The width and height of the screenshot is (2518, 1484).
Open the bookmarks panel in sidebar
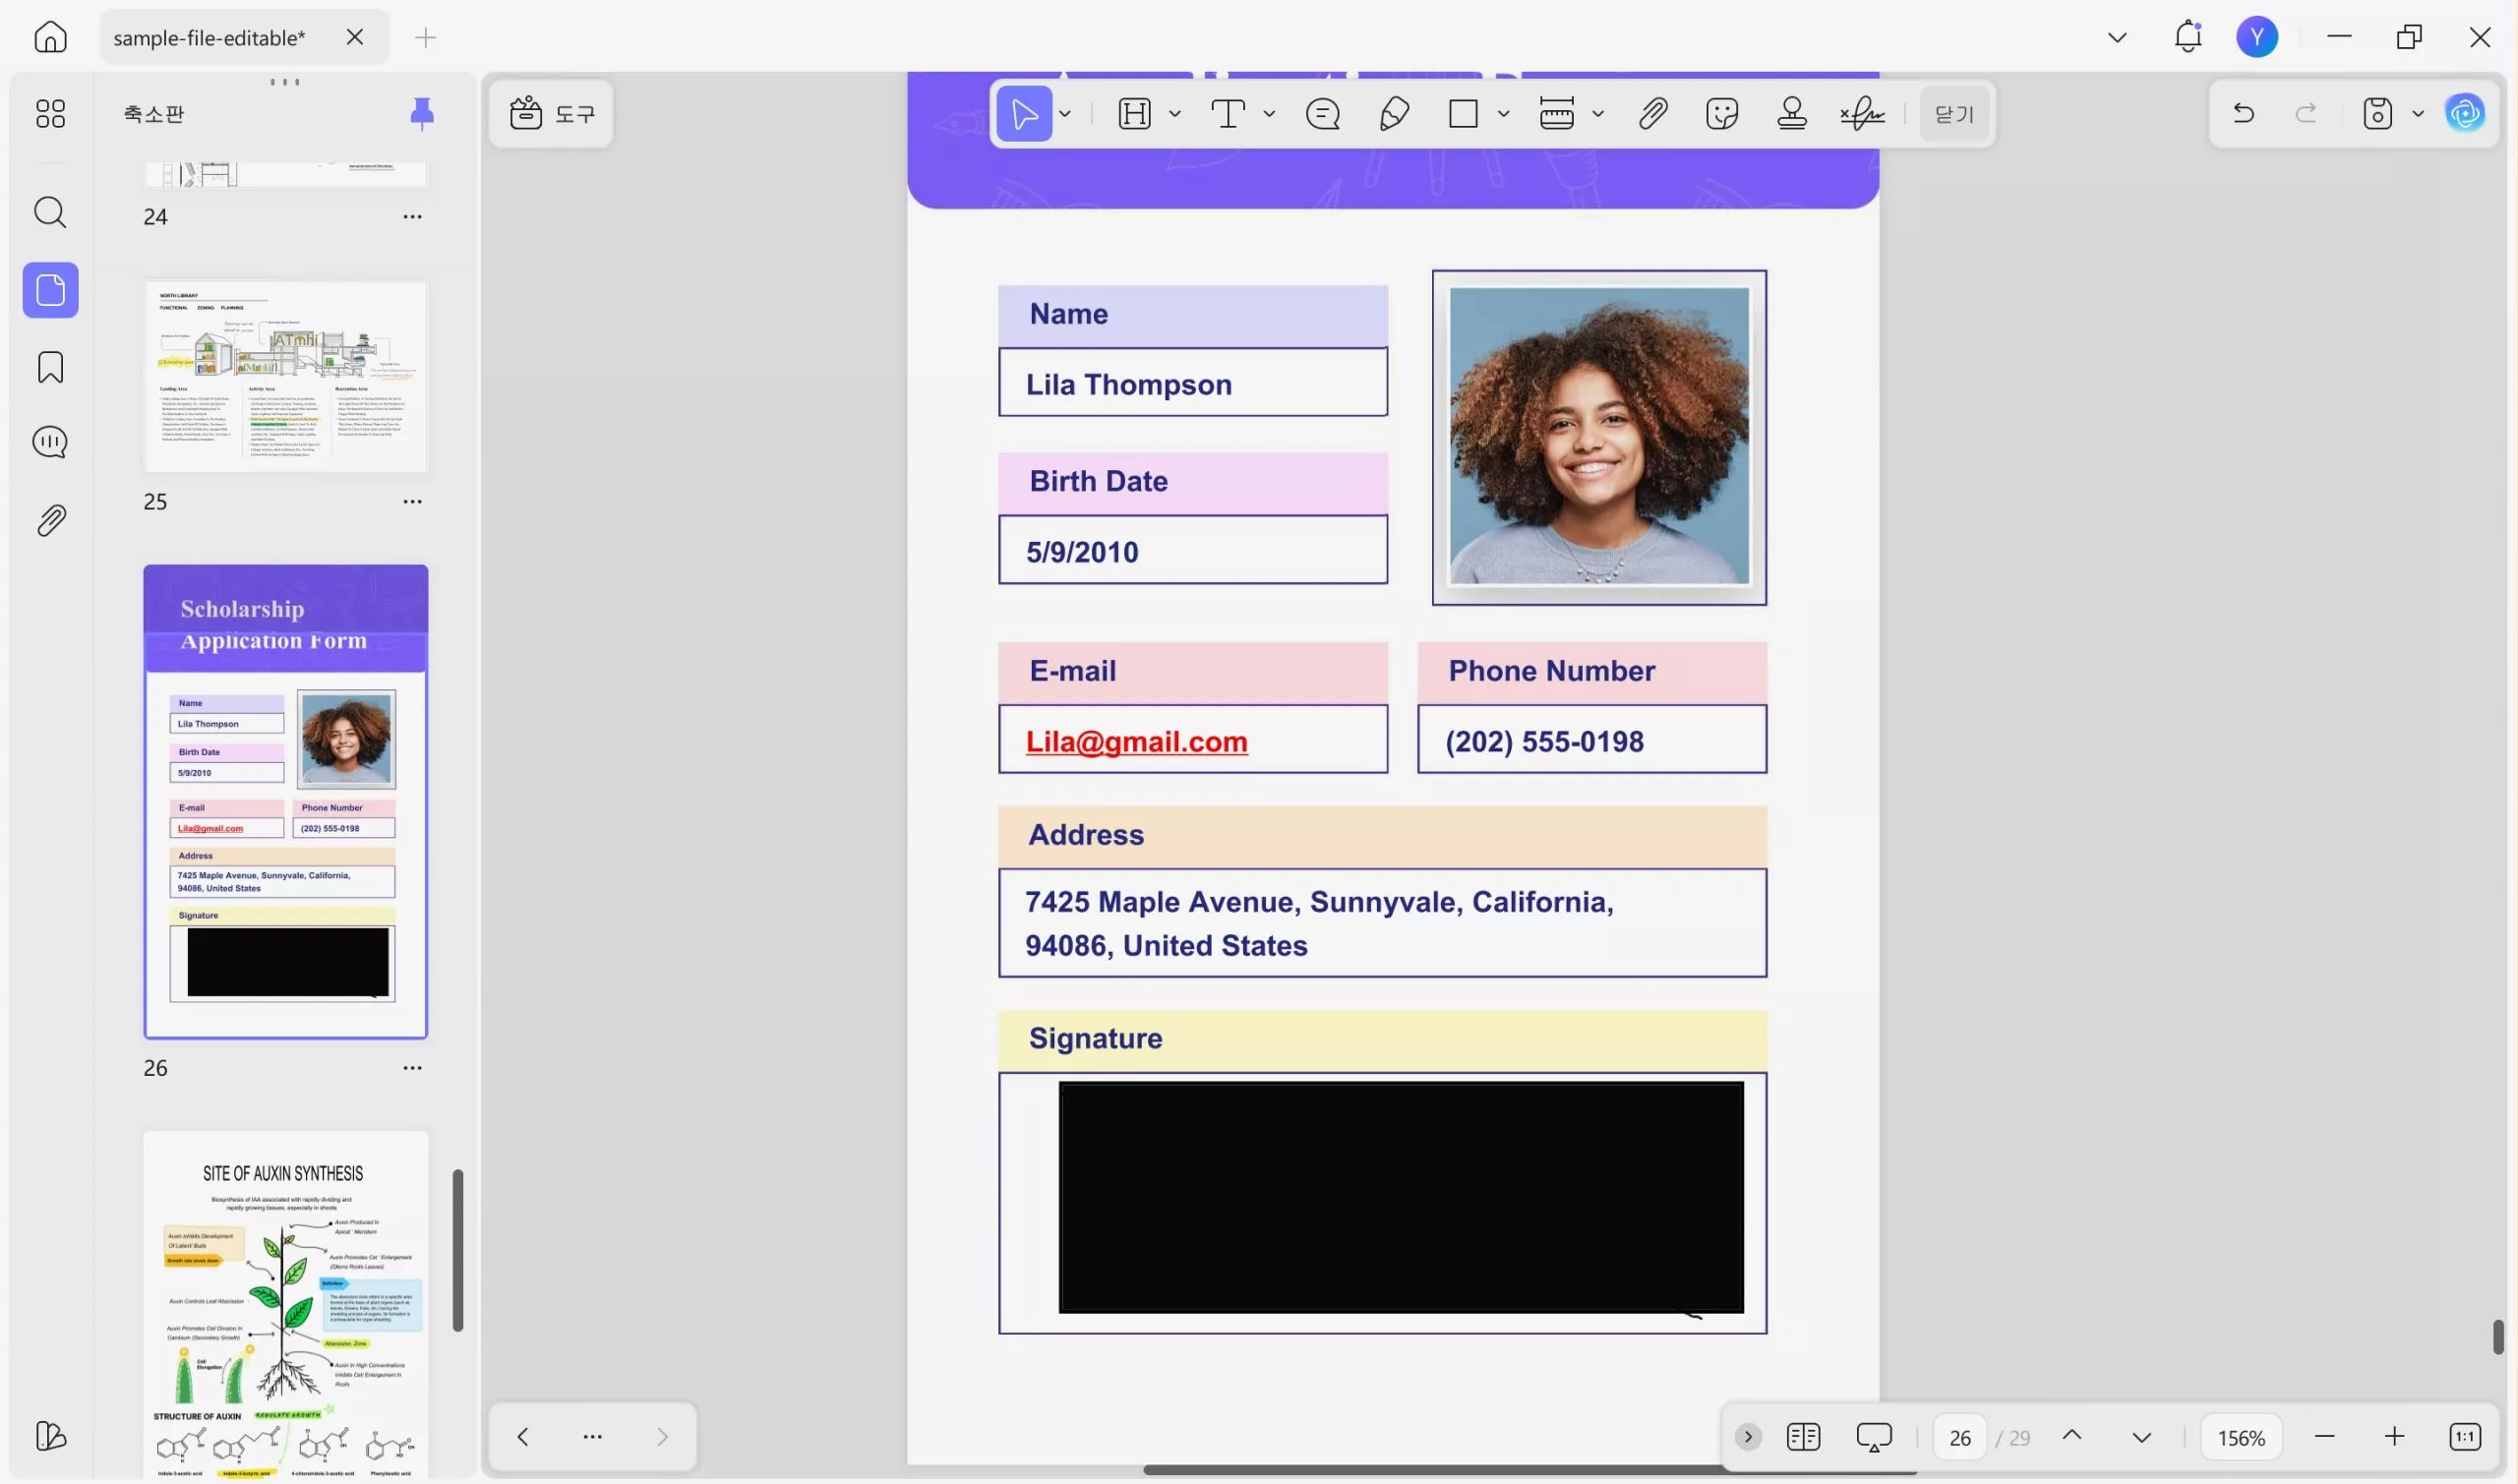(x=50, y=367)
